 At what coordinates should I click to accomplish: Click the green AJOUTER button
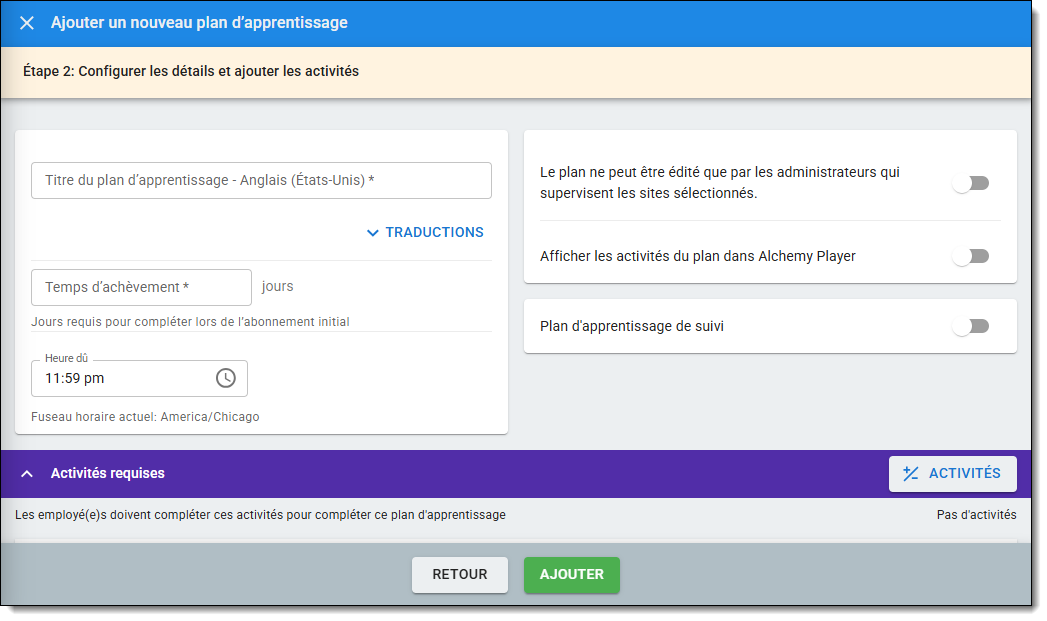[571, 575]
